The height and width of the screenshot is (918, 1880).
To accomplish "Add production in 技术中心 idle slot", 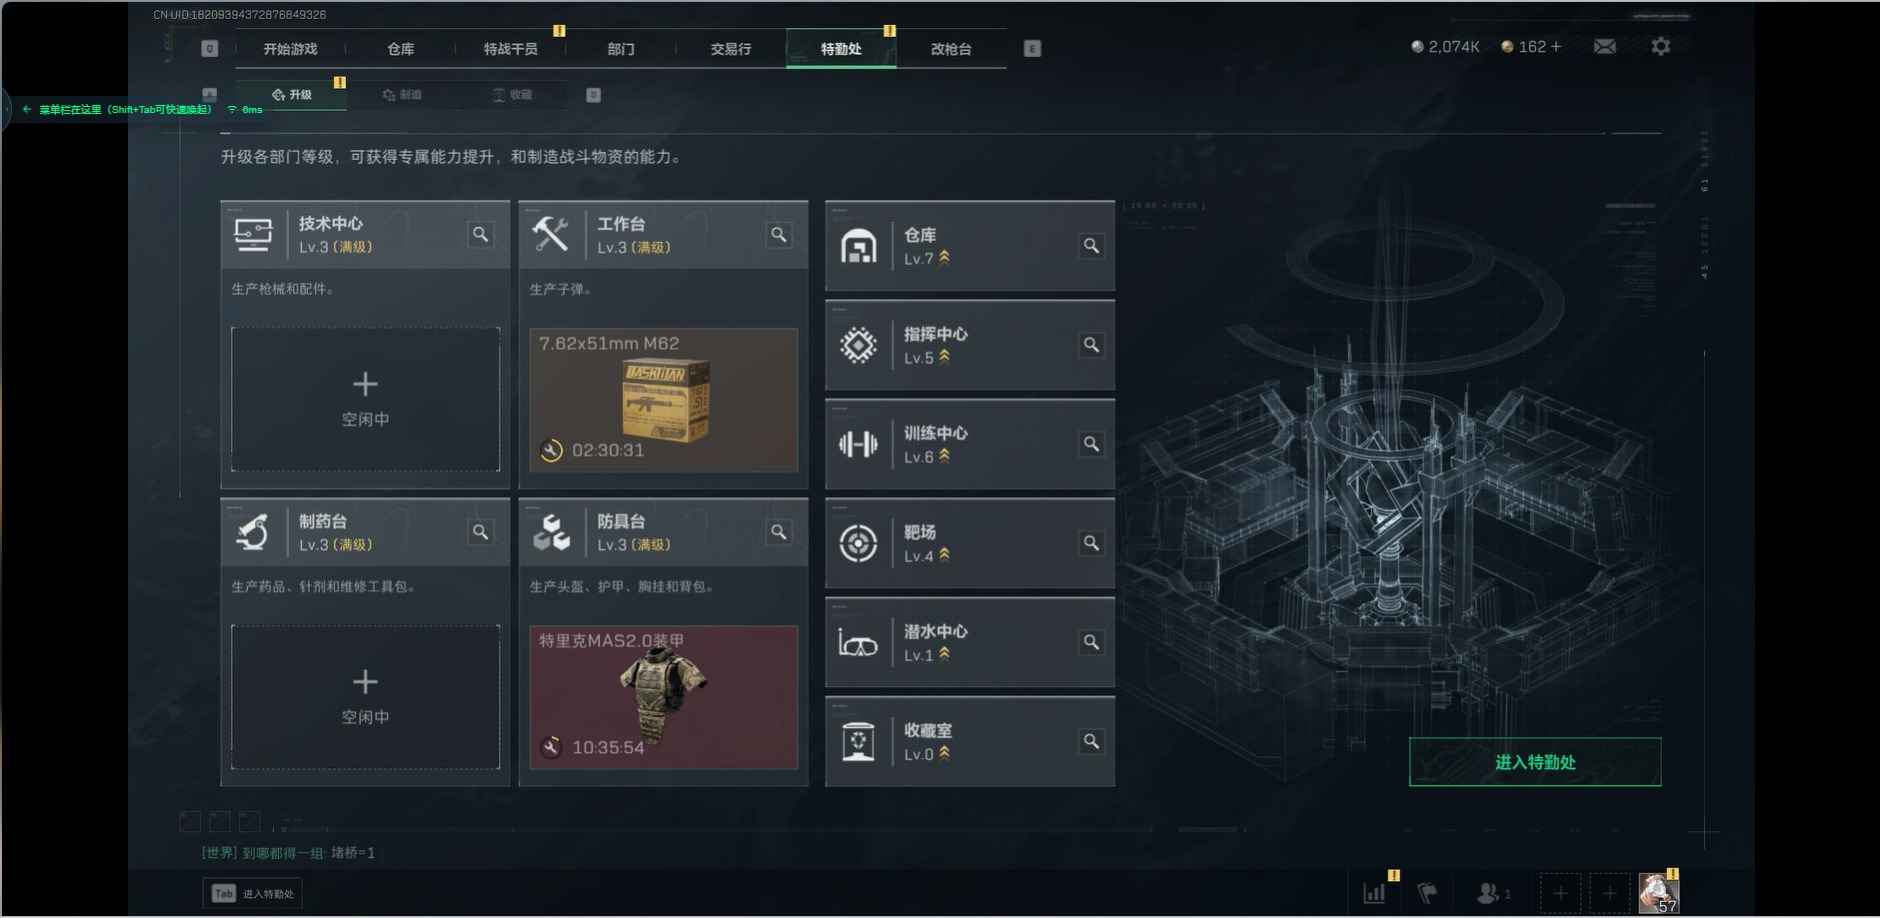I will [x=365, y=399].
